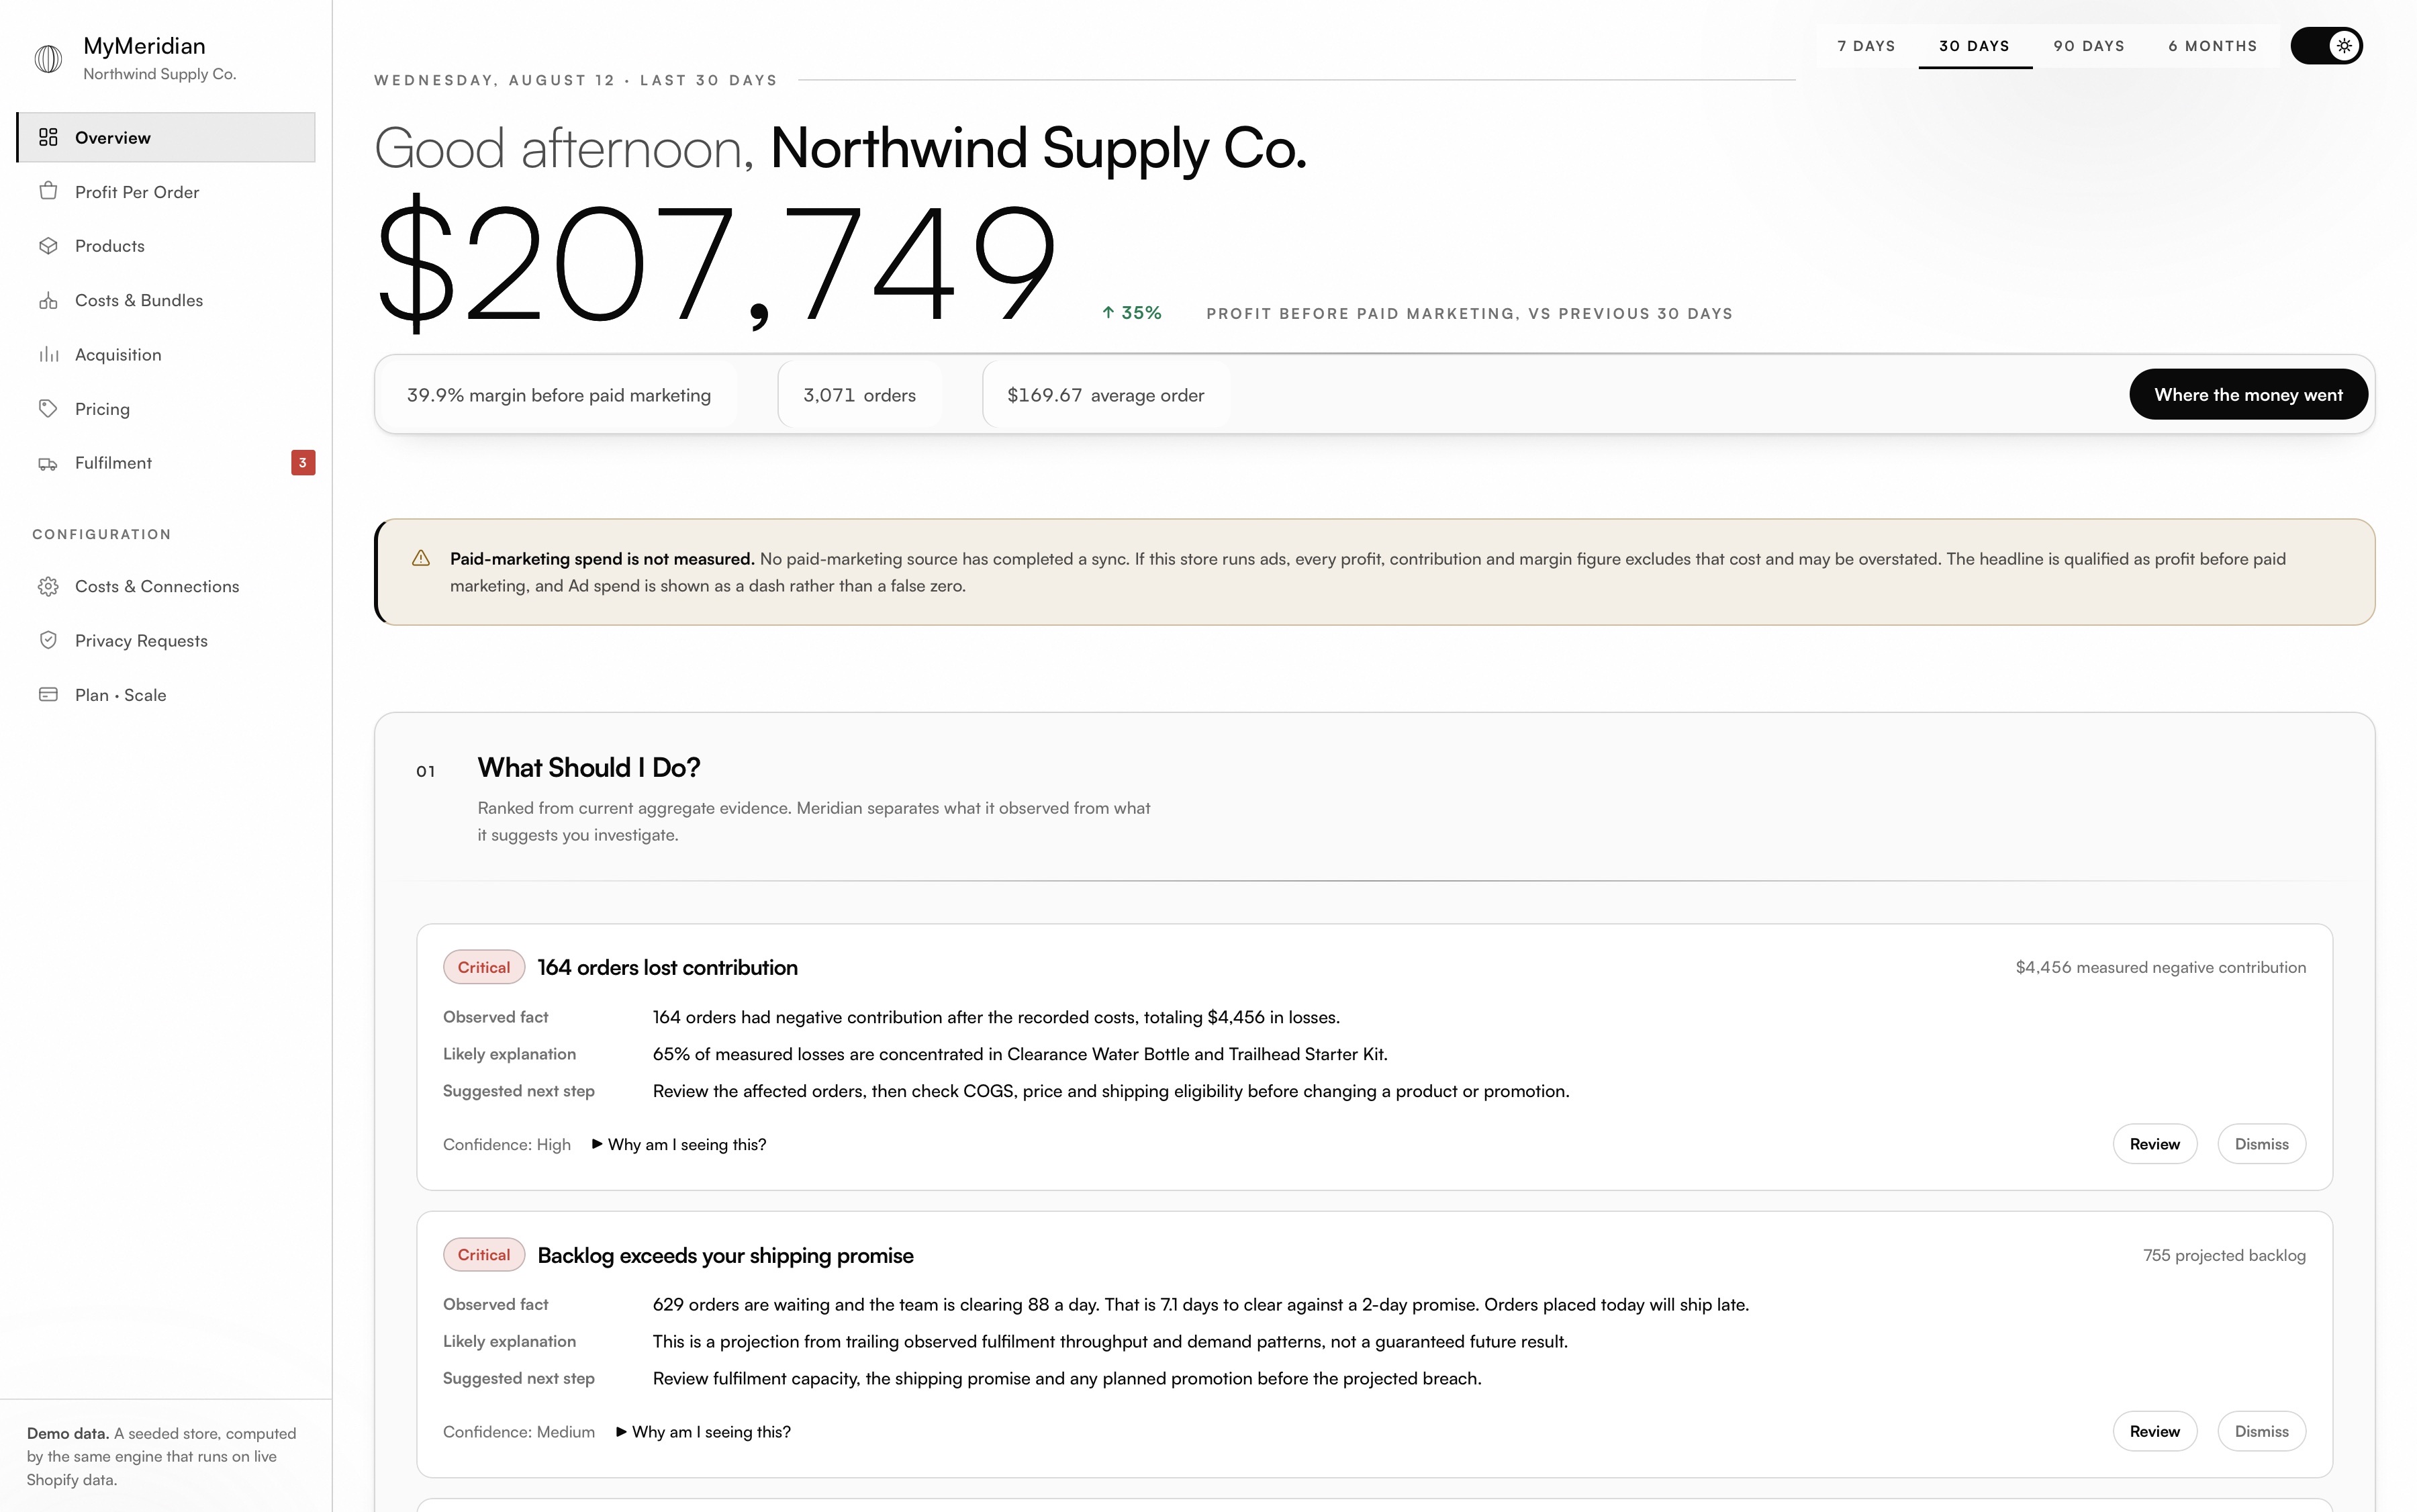The image size is (2417, 1512).
Task: Open Costs & Connections configuration
Action: pyautogui.click(x=166, y=586)
